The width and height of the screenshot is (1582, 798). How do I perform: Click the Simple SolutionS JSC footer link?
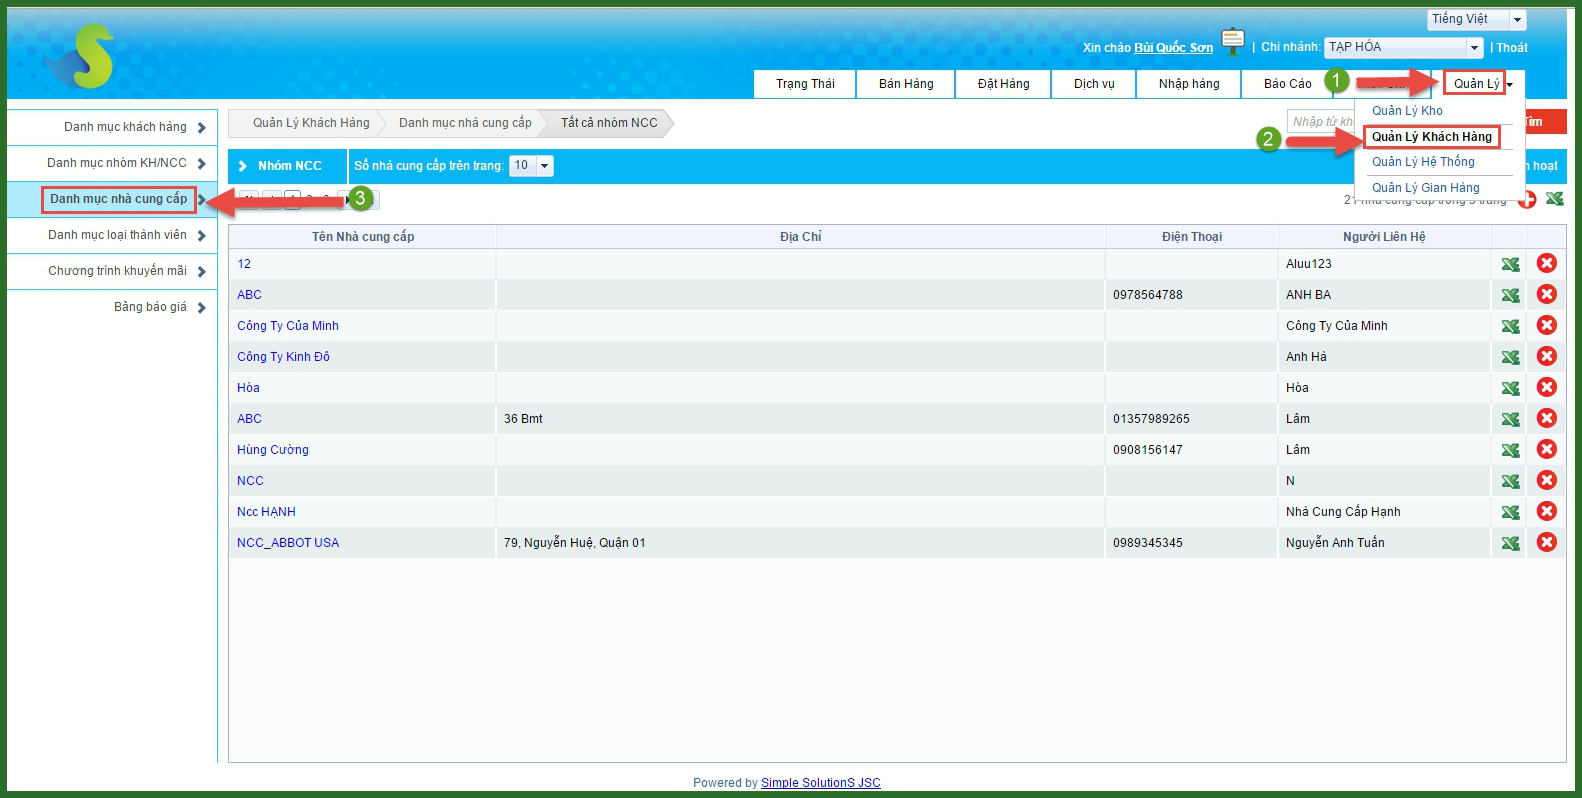click(x=820, y=783)
